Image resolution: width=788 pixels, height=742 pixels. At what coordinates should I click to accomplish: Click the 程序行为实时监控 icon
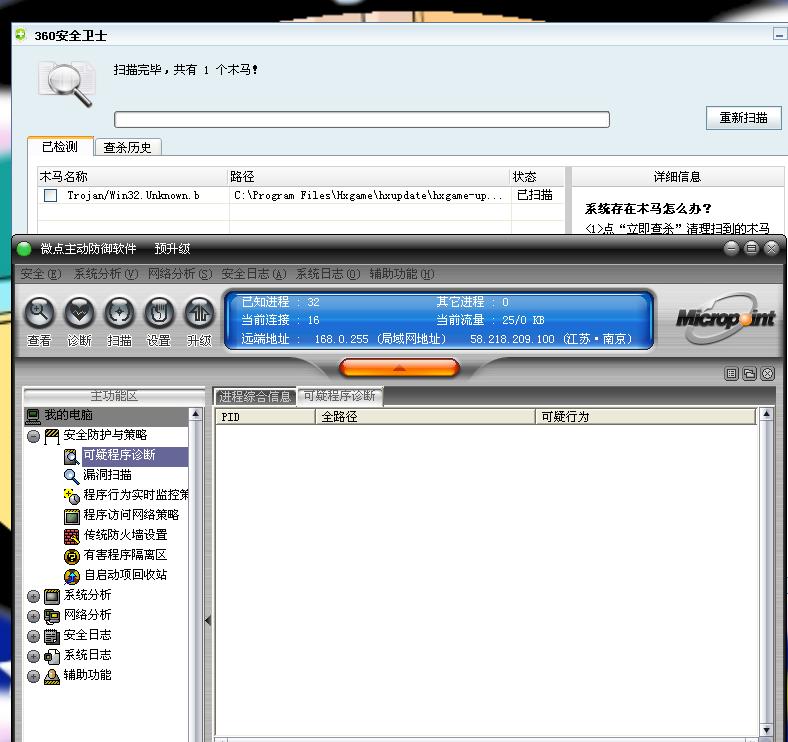71,496
